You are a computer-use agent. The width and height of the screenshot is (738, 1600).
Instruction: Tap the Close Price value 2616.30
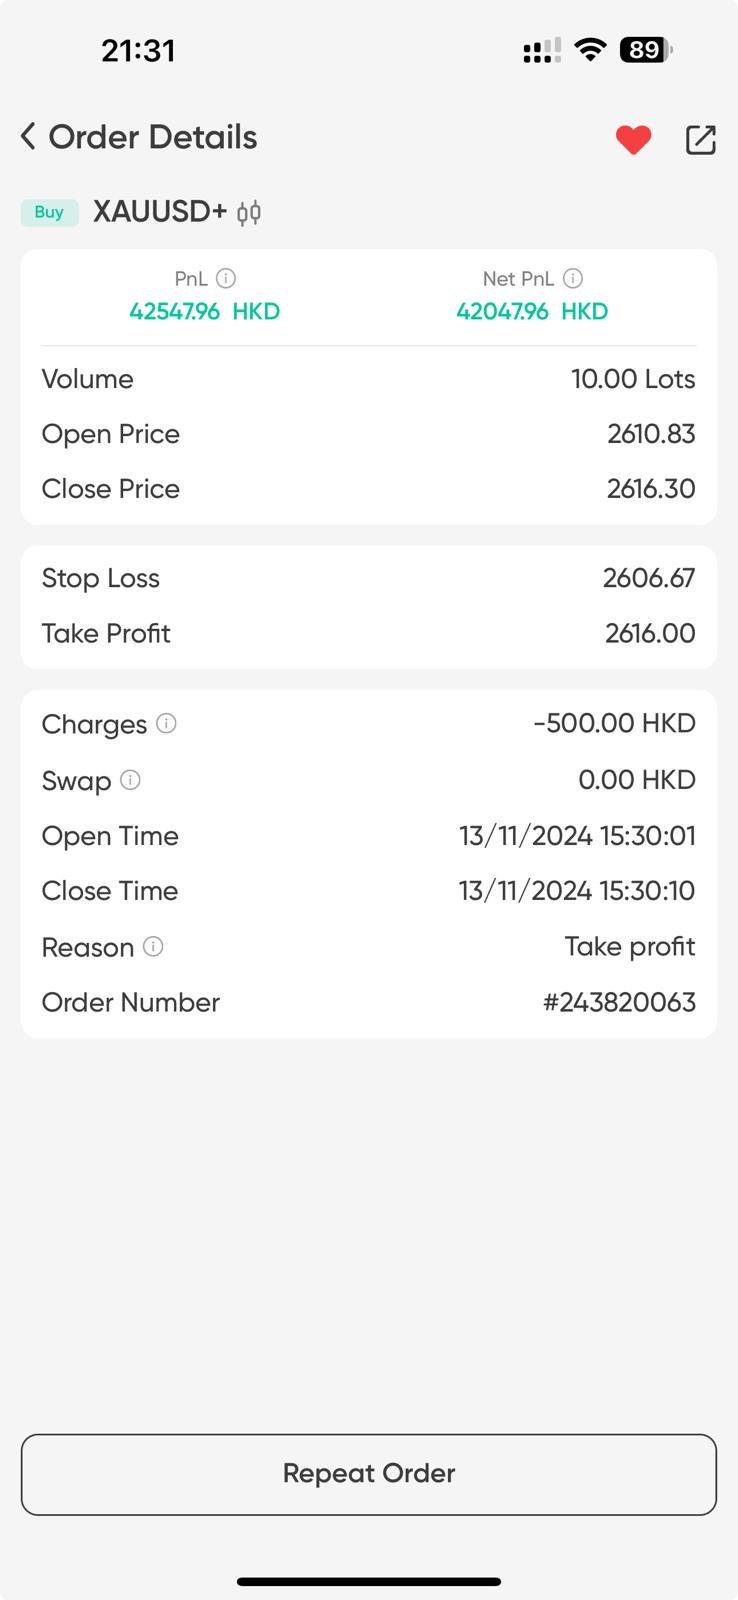(x=650, y=489)
